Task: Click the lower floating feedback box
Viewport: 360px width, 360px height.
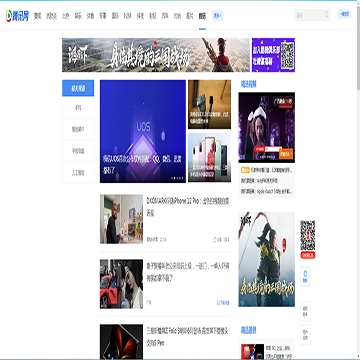Action: point(305,335)
